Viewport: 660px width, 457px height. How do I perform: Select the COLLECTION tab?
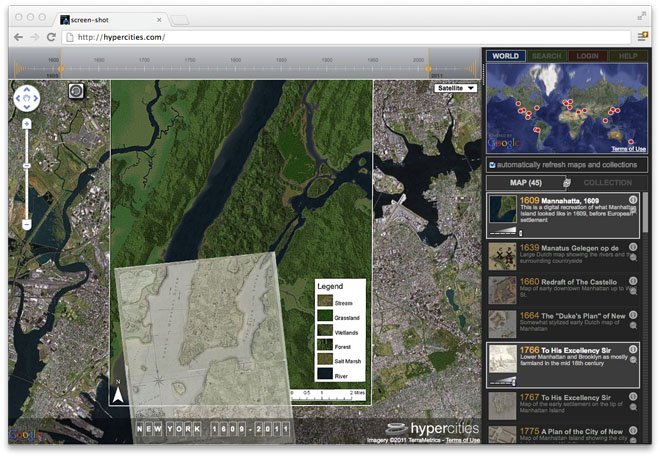click(607, 183)
